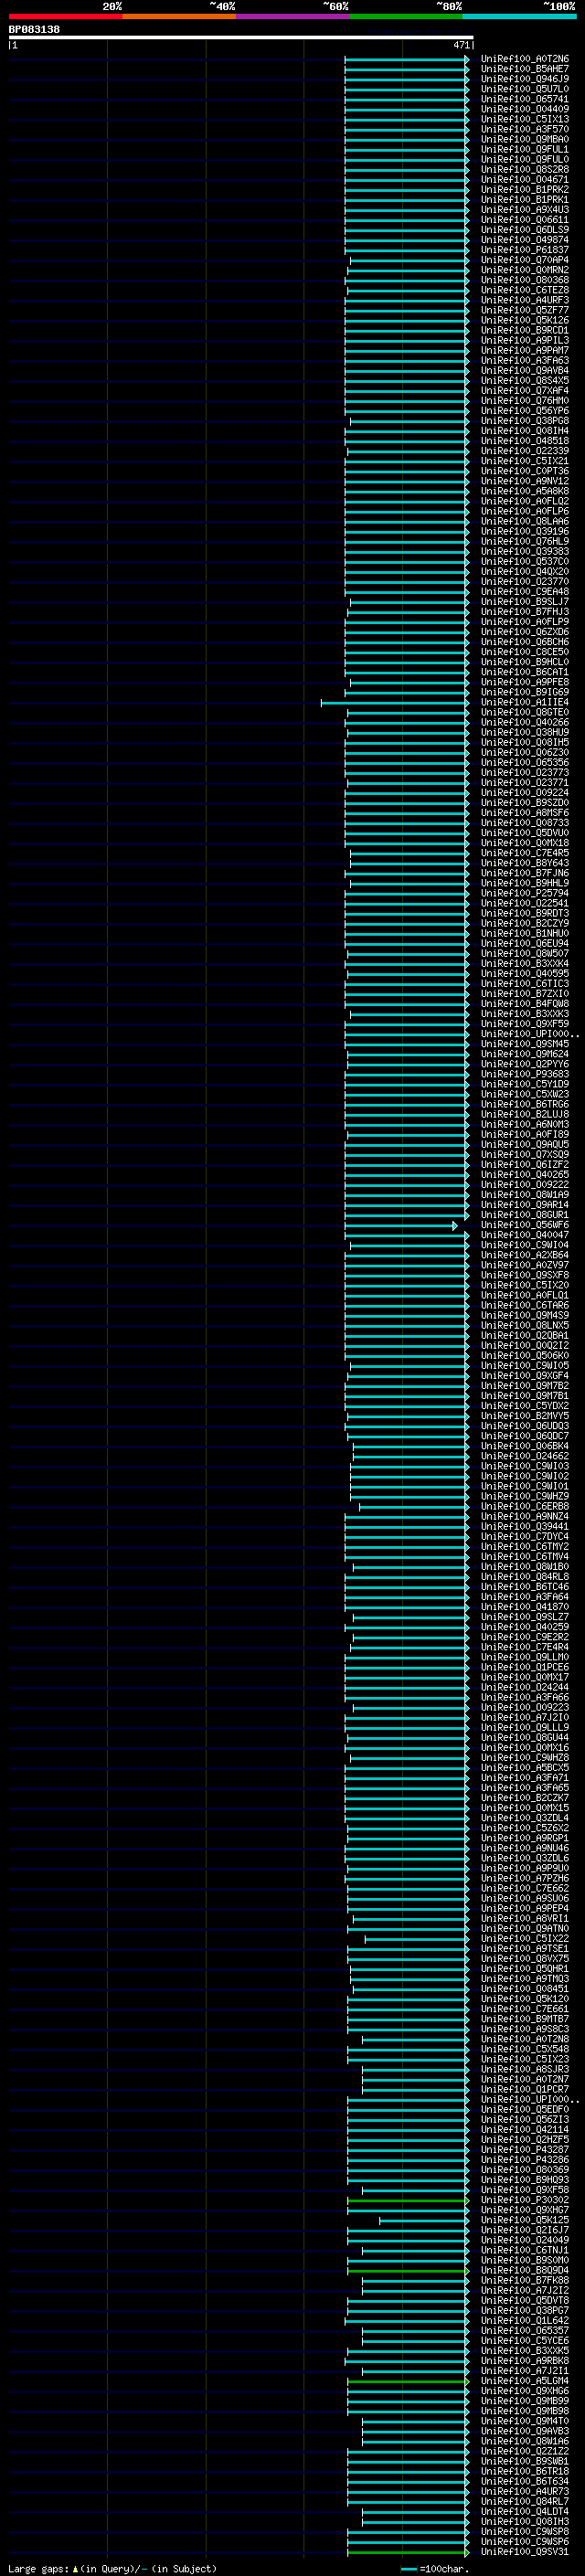585x2576 pixels.
Task: Click the white query sequence bar
Action: [240, 38]
